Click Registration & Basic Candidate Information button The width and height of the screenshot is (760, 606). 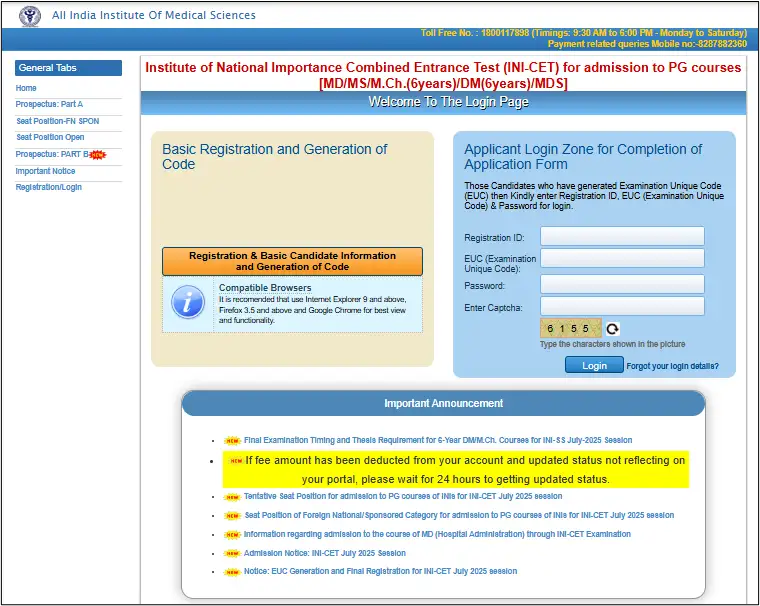[x=292, y=261]
